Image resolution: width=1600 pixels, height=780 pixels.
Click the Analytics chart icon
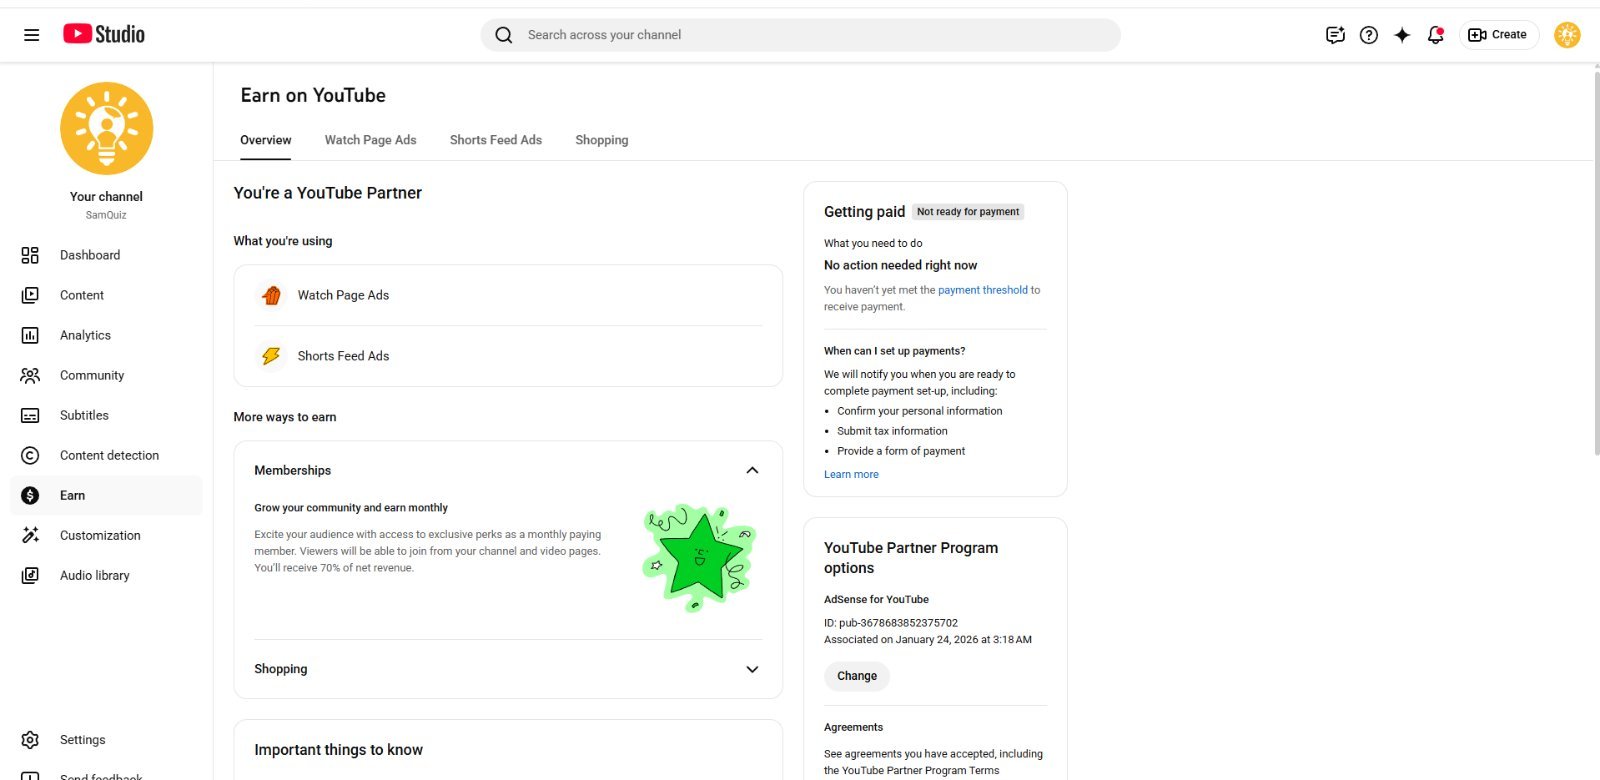click(30, 335)
